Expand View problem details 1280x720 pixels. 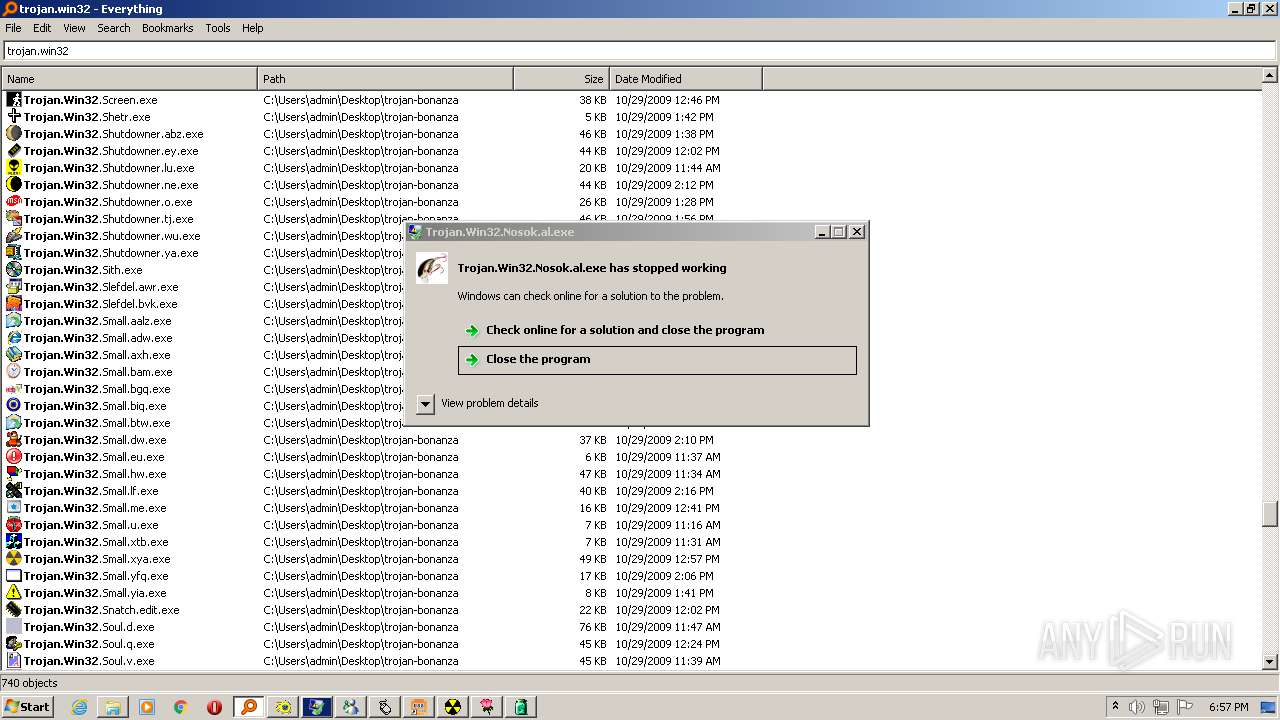478,403
